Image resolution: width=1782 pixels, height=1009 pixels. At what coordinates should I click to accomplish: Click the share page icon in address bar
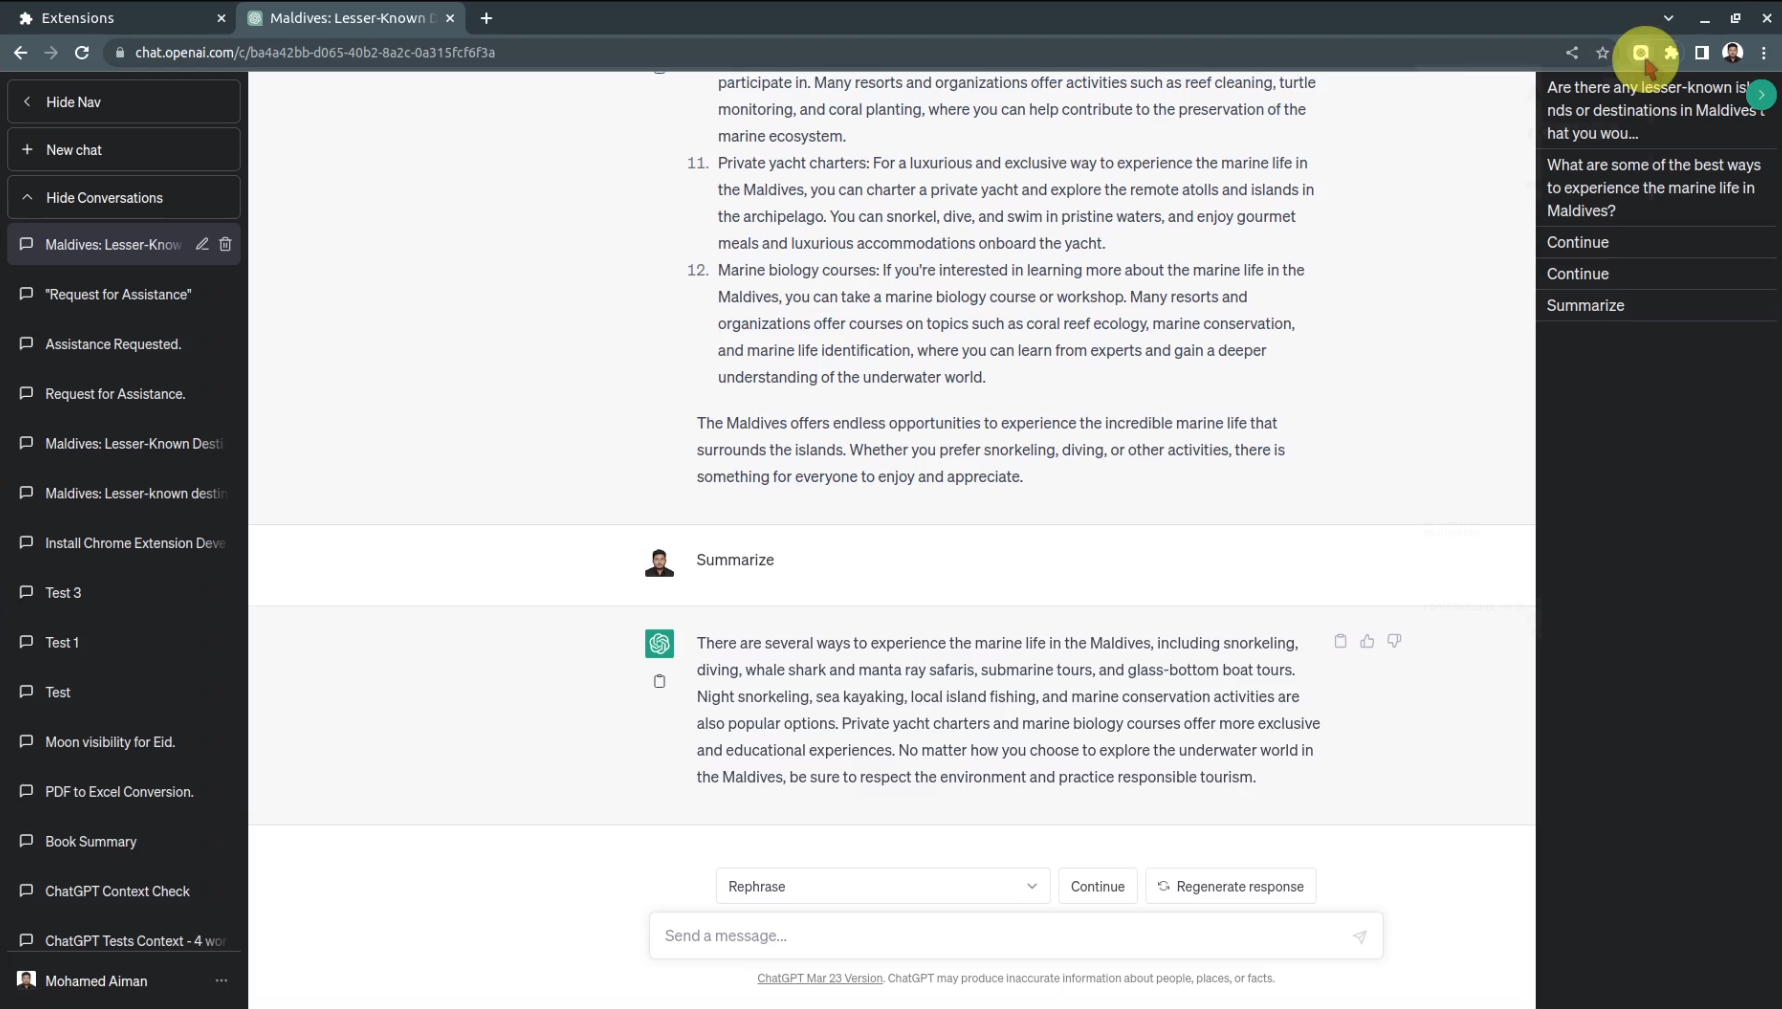[x=1572, y=52]
